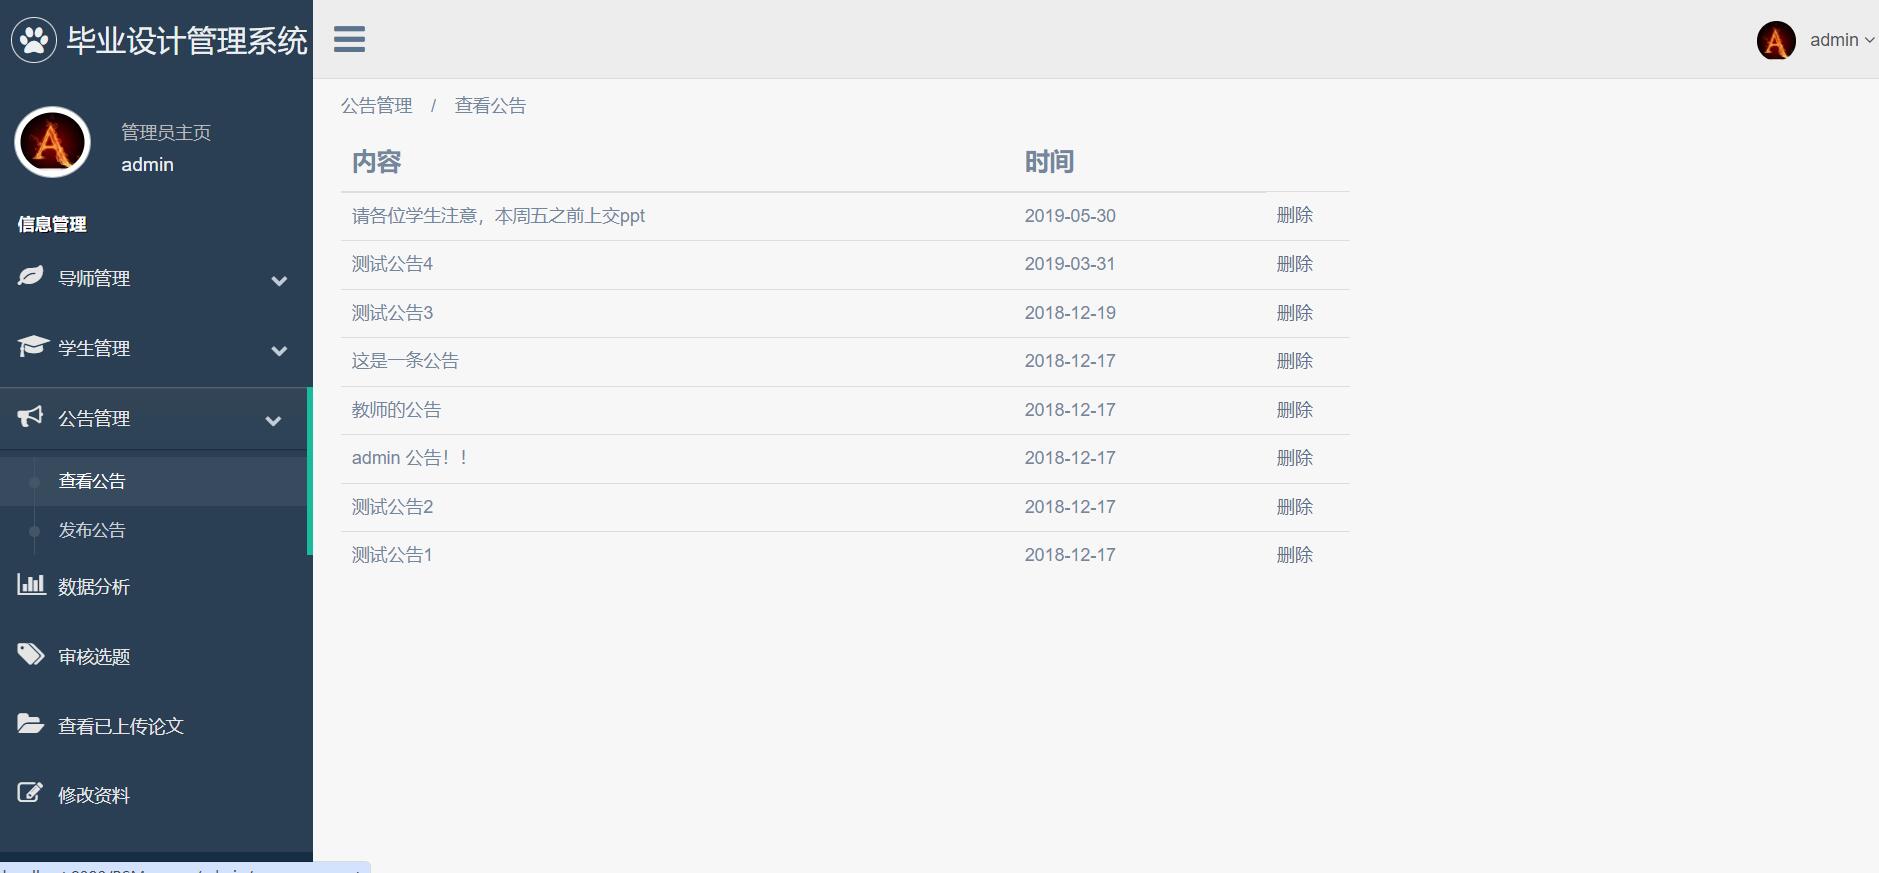Click 内容 column header
The height and width of the screenshot is (873, 1879).
377,162
